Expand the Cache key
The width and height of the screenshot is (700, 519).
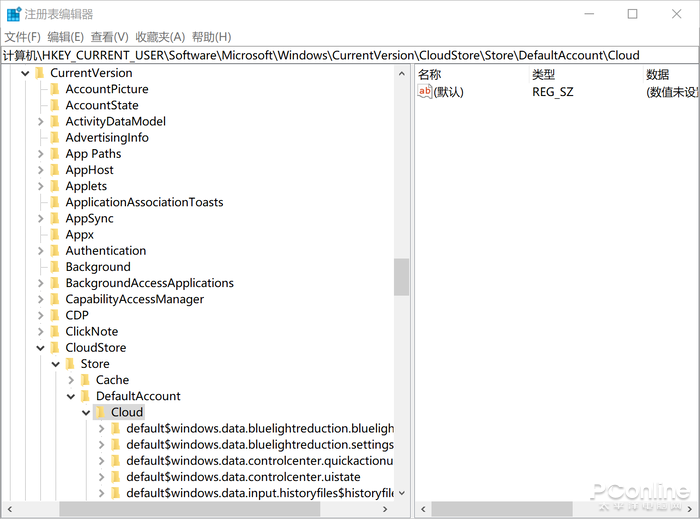(x=71, y=380)
